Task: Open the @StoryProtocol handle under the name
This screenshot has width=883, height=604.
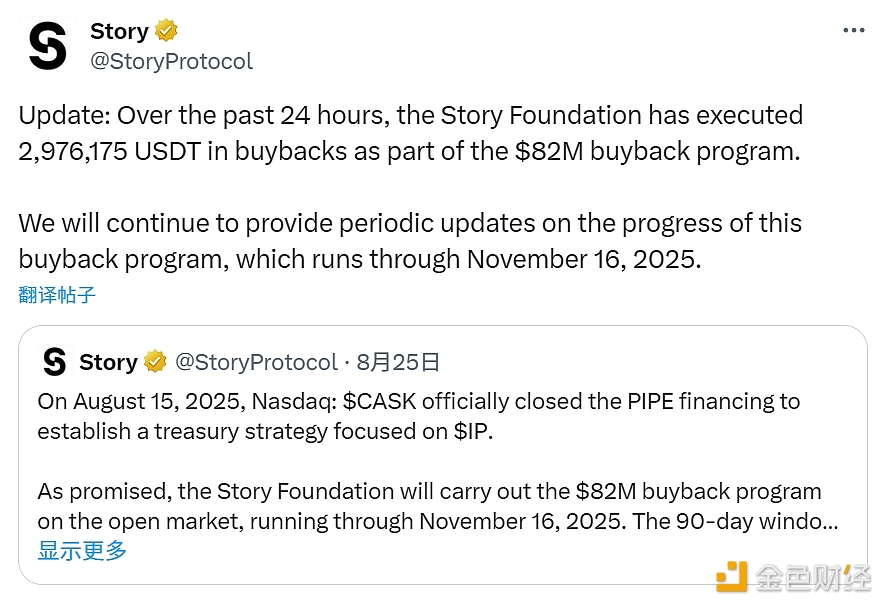Action: pos(171,61)
